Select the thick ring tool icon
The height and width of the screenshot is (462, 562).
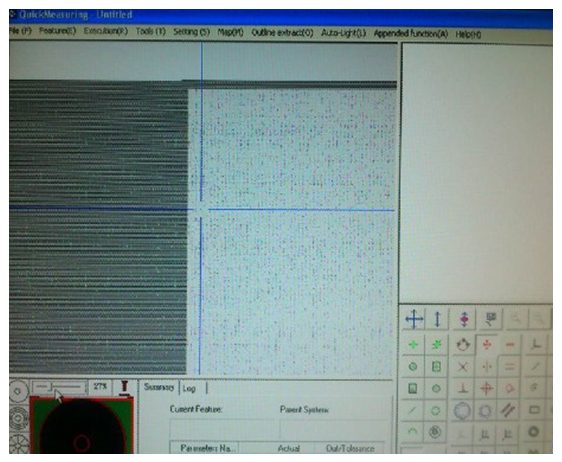[533, 432]
